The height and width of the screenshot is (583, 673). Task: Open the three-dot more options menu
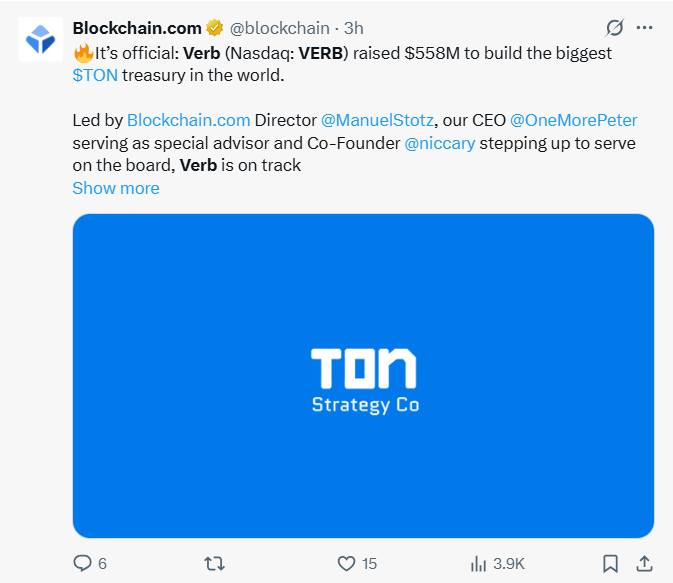point(644,28)
